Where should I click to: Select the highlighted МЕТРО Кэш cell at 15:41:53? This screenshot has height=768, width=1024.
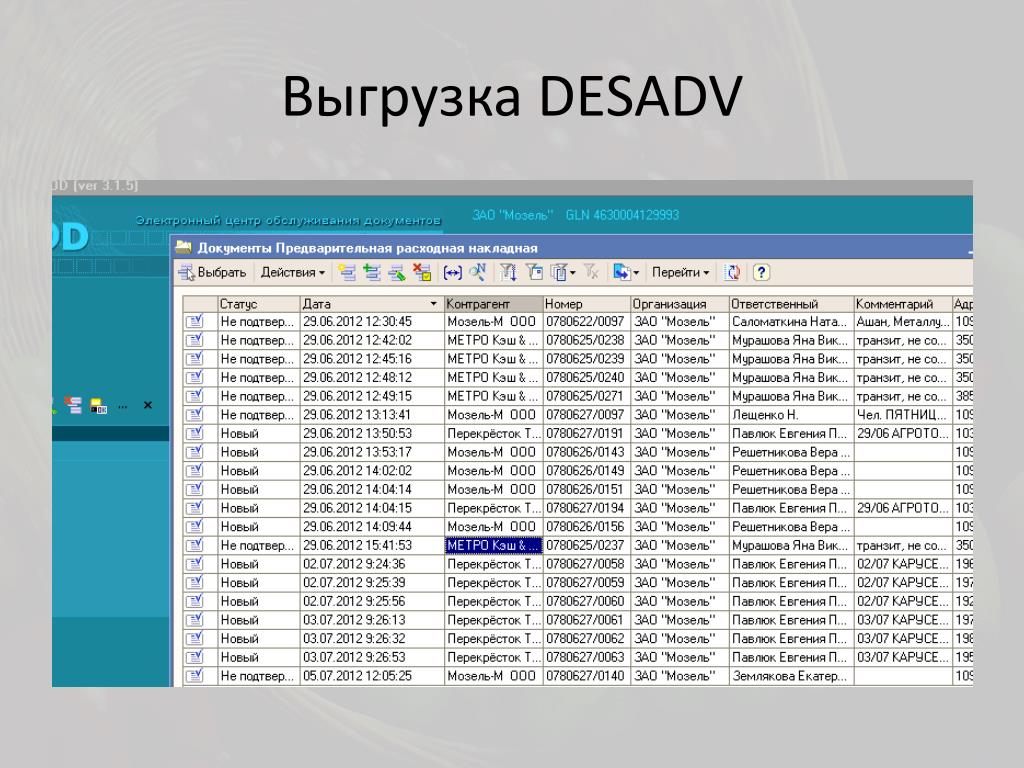494,545
